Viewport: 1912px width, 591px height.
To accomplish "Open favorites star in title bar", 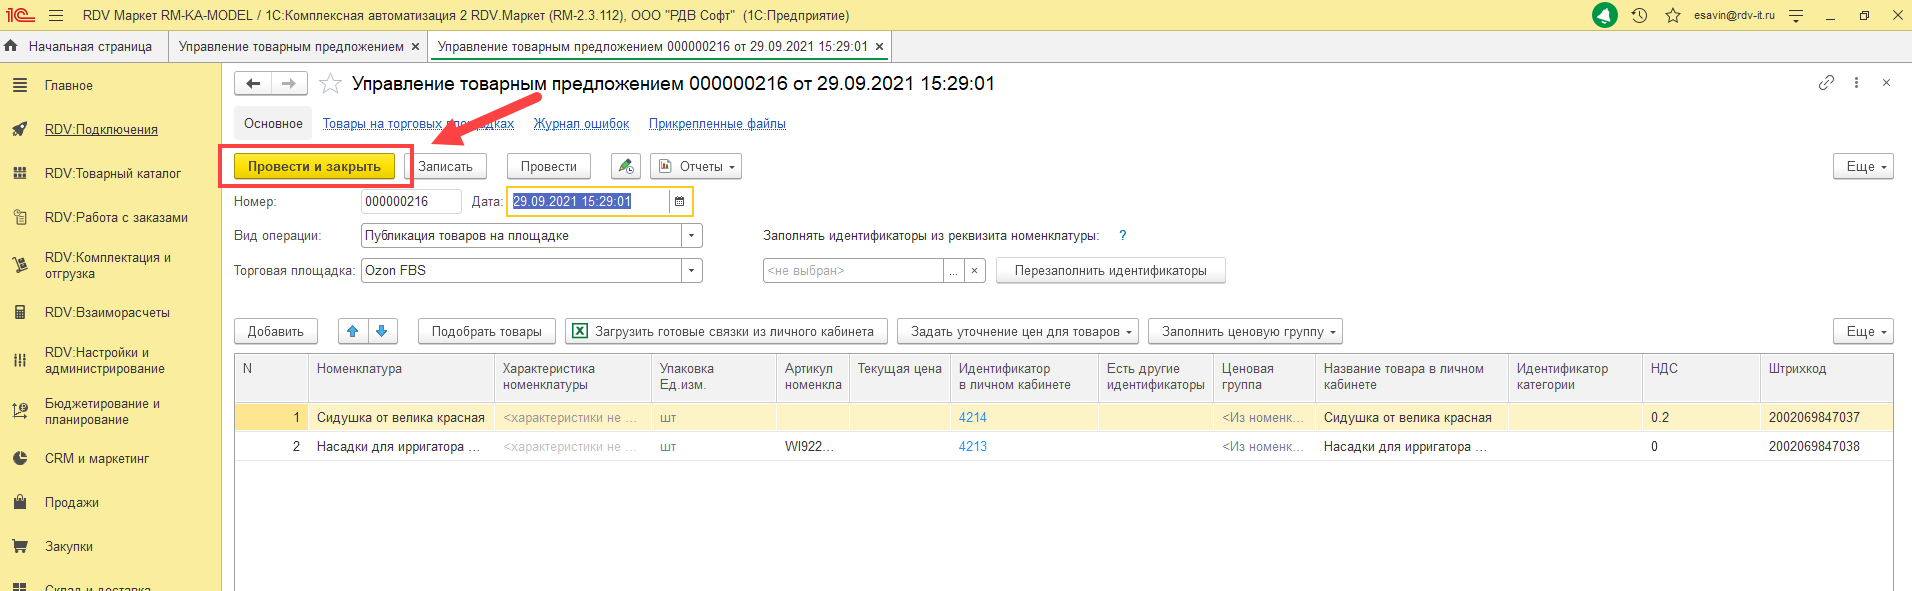I will (1673, 15).
